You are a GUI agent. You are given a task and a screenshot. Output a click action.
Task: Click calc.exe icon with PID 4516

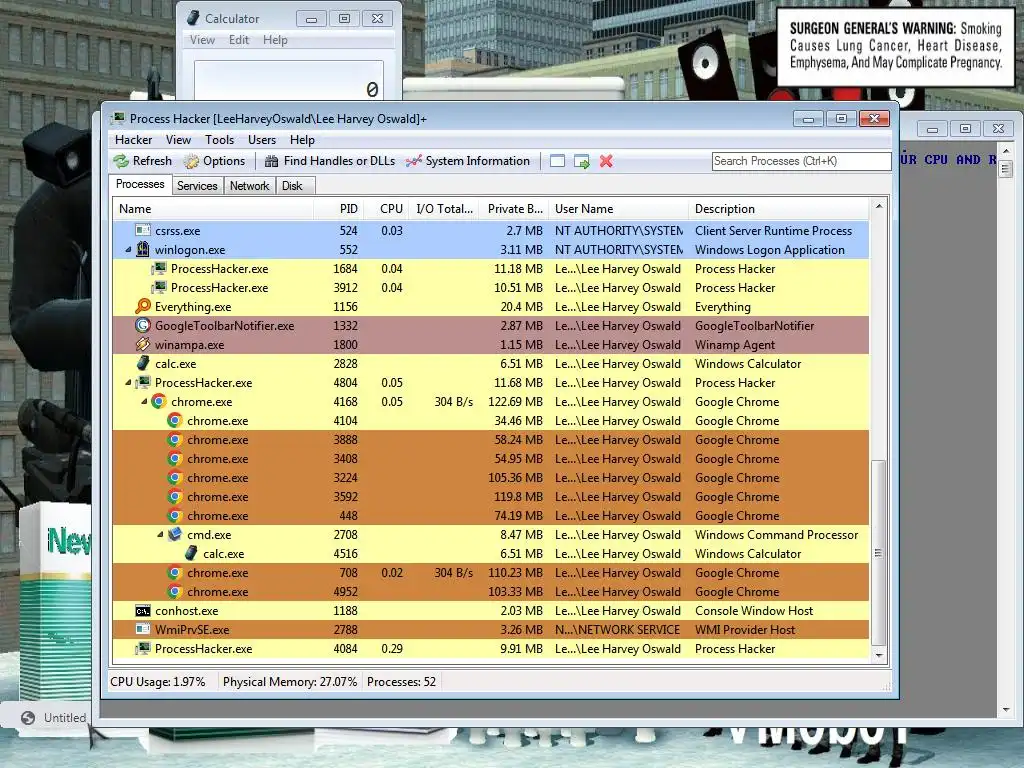pos(191,553)
